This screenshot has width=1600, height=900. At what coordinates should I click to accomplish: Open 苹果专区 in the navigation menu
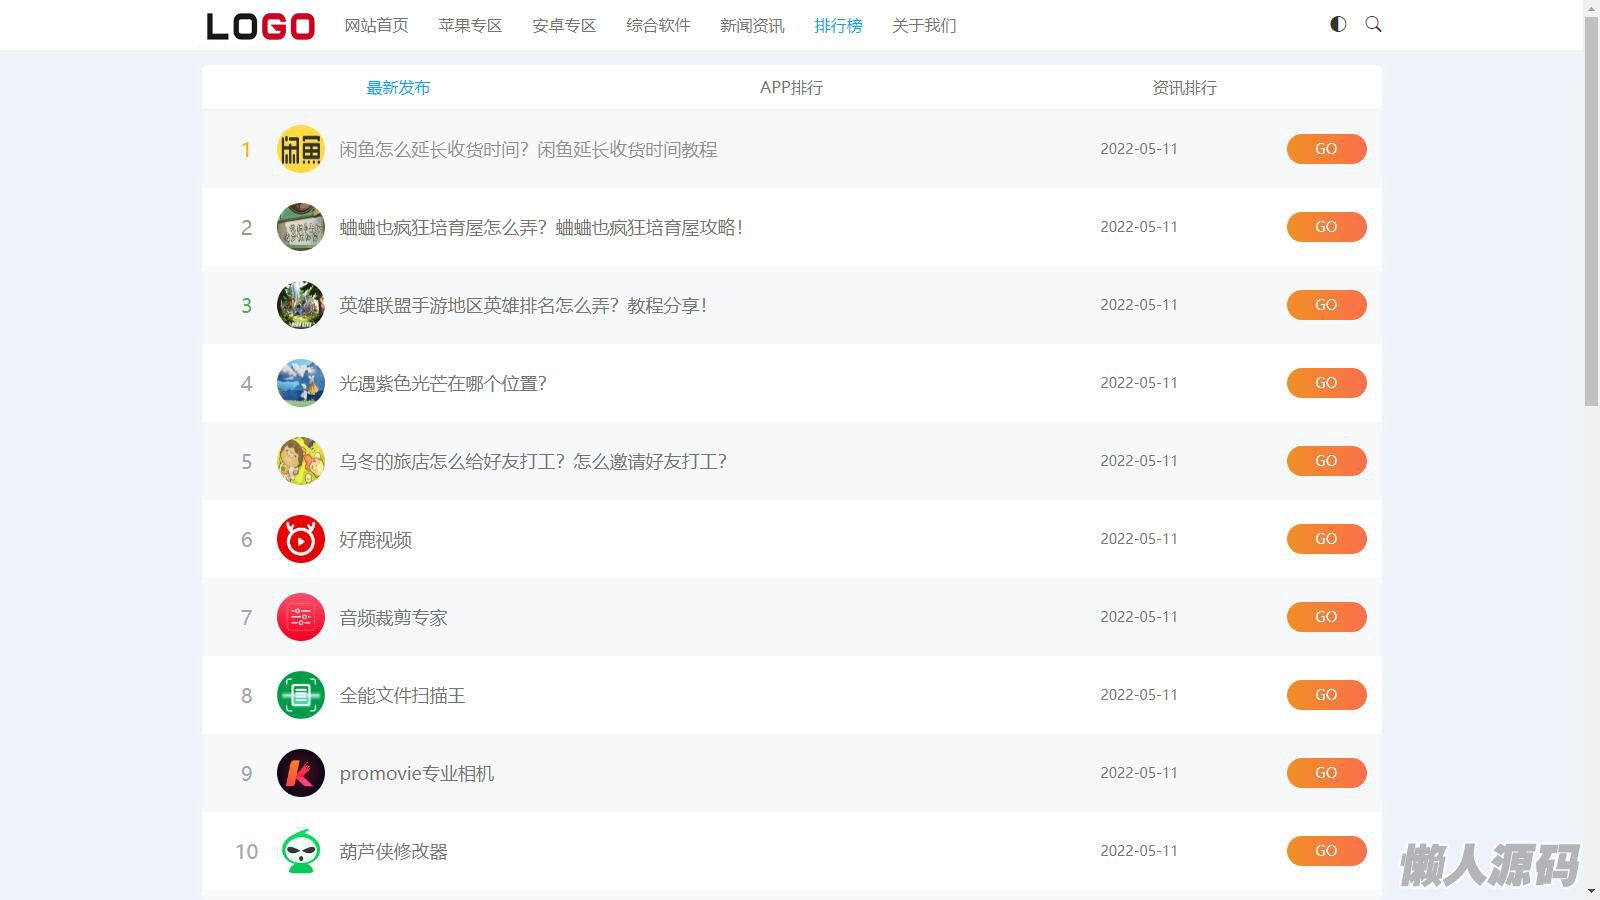[470, 25]
